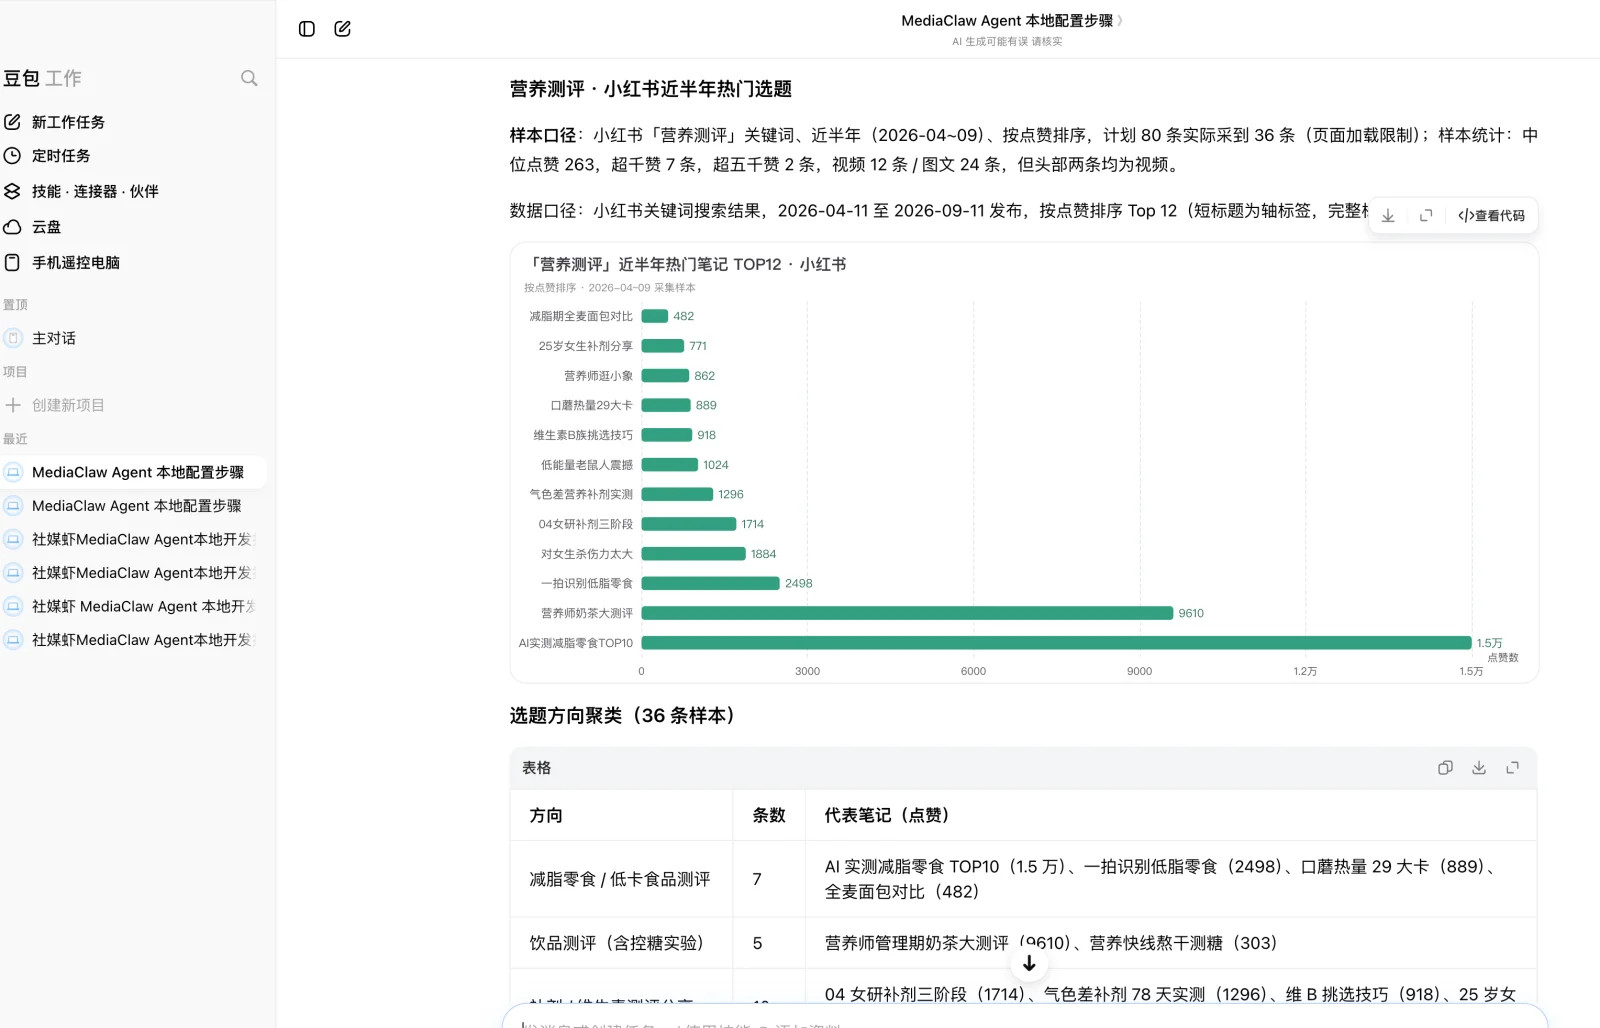The height and width of the screenshot is (1028, 1600).
Task: Switch to the 豆包 mode tab
Action: (x=21, y=78)
